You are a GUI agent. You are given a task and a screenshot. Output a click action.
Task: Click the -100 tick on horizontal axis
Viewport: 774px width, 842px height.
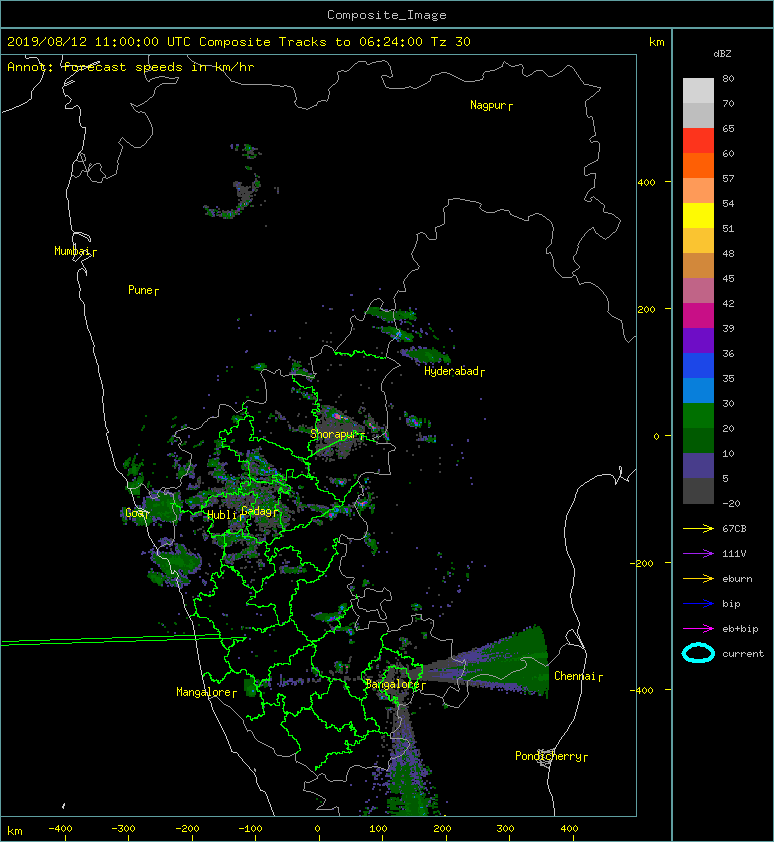tap(250, 829)
